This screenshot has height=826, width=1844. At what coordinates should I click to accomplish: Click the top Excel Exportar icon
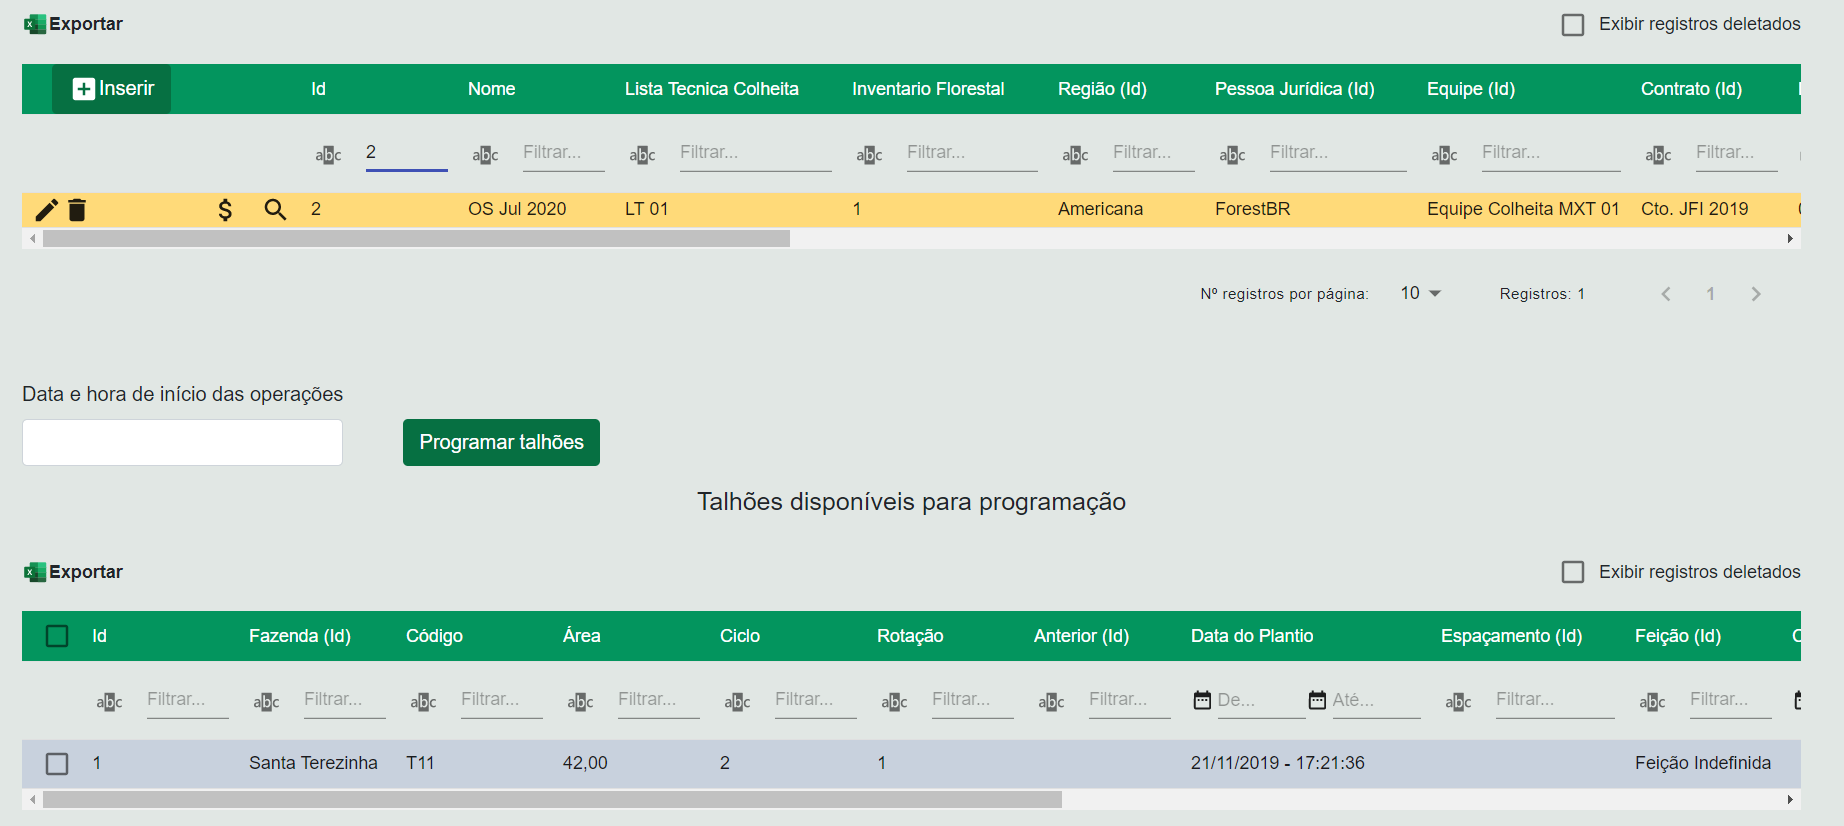(35, 24)
